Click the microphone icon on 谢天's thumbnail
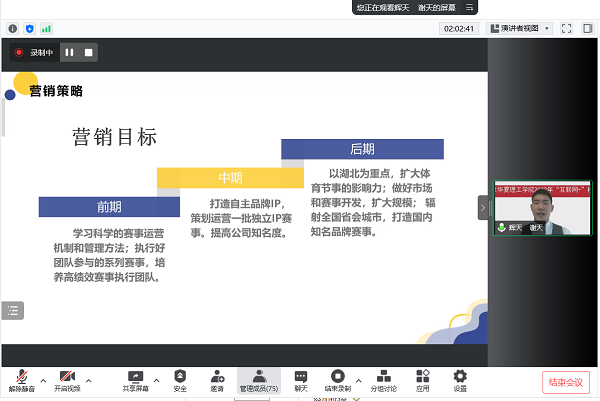Viewport: 600px width, 401px height. click(501, 227)
